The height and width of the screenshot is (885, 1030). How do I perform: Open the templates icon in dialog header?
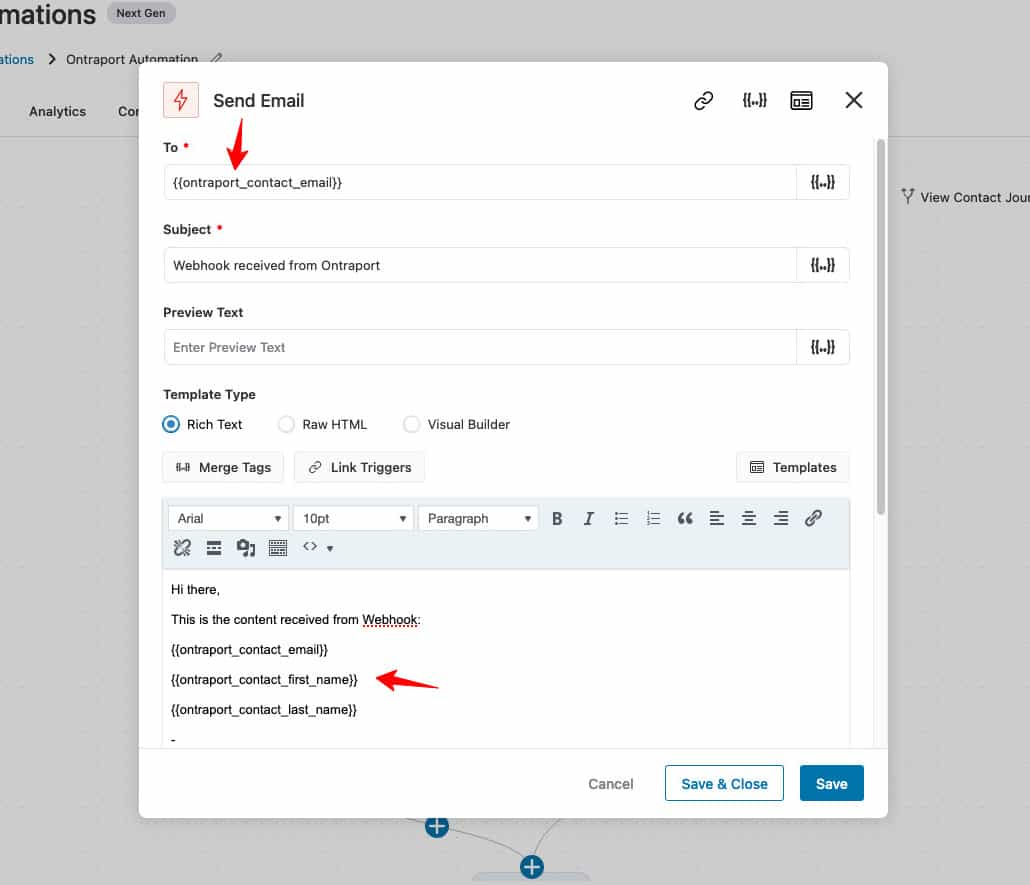pyautogui.click(x=801, y=101)
